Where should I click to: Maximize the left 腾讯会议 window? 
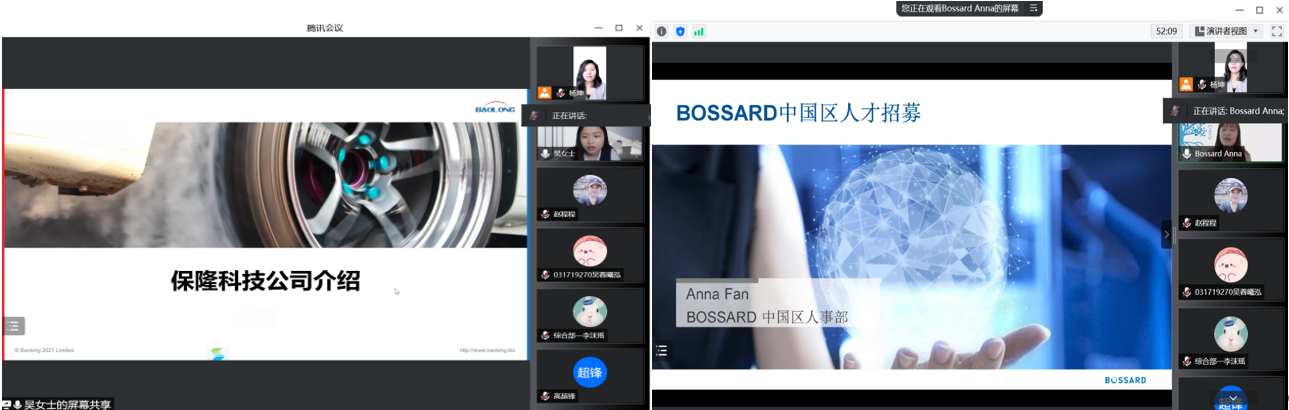pyautogui.click(x=618, y=28)
